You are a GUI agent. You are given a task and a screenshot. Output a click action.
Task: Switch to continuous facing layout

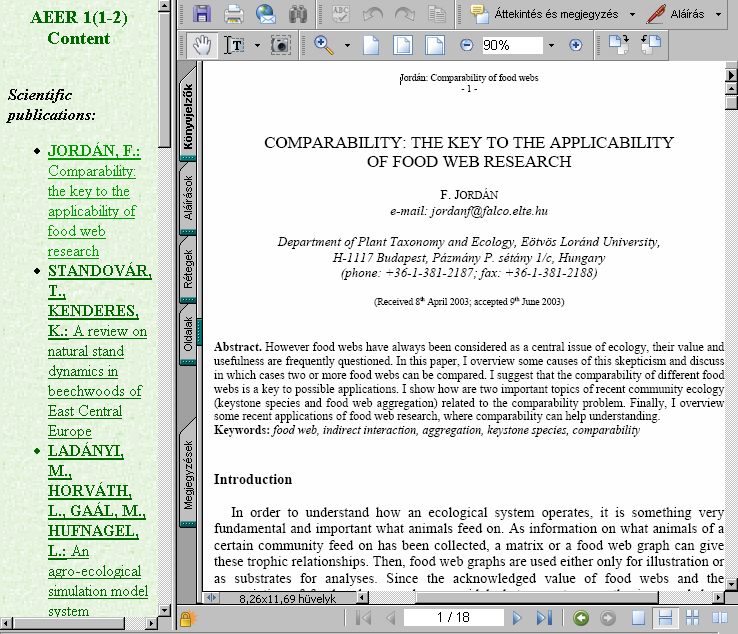coord(692,617)
